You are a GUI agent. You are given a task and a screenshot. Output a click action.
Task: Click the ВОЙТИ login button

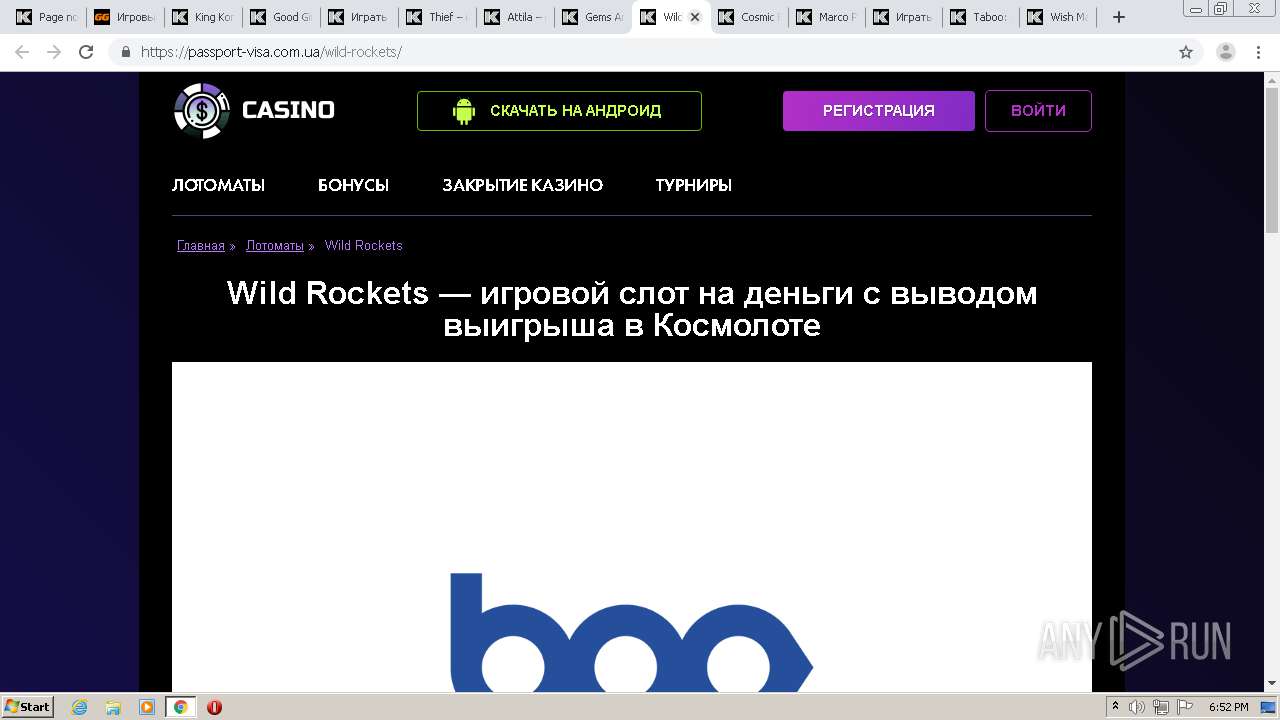point(1038,111)
